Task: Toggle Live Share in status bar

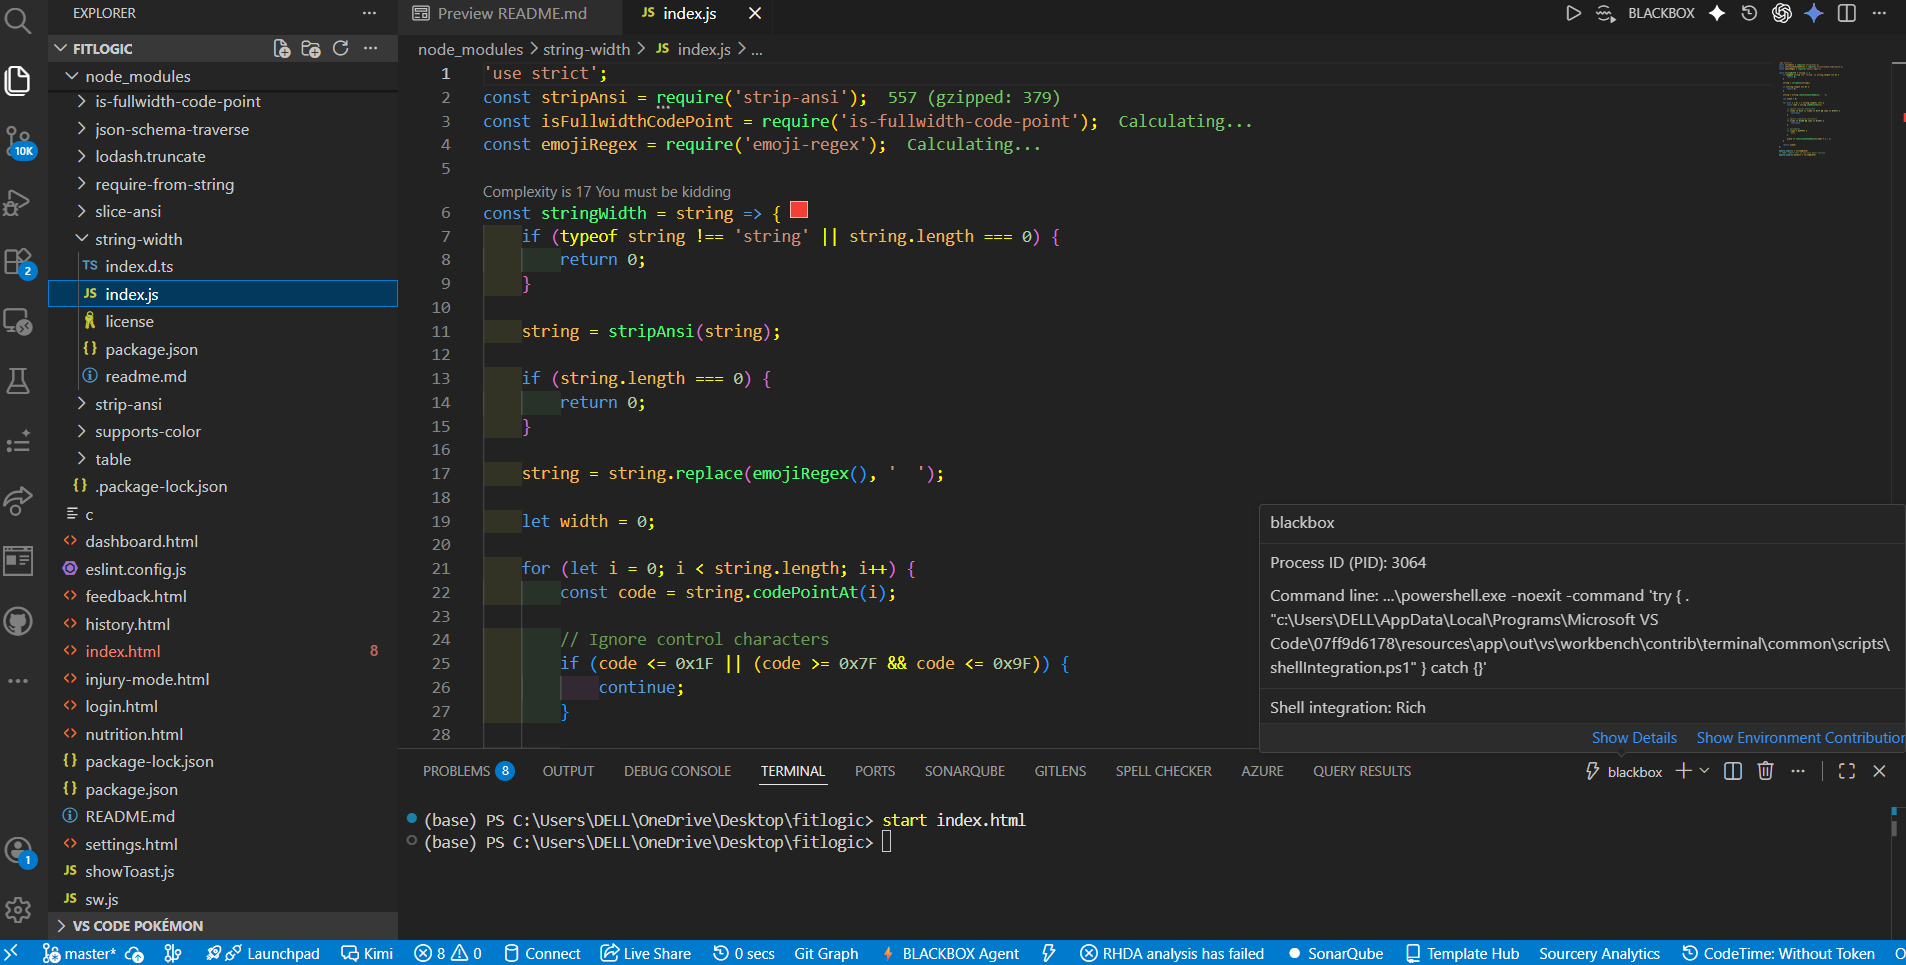Action: [x=645, y=953]
